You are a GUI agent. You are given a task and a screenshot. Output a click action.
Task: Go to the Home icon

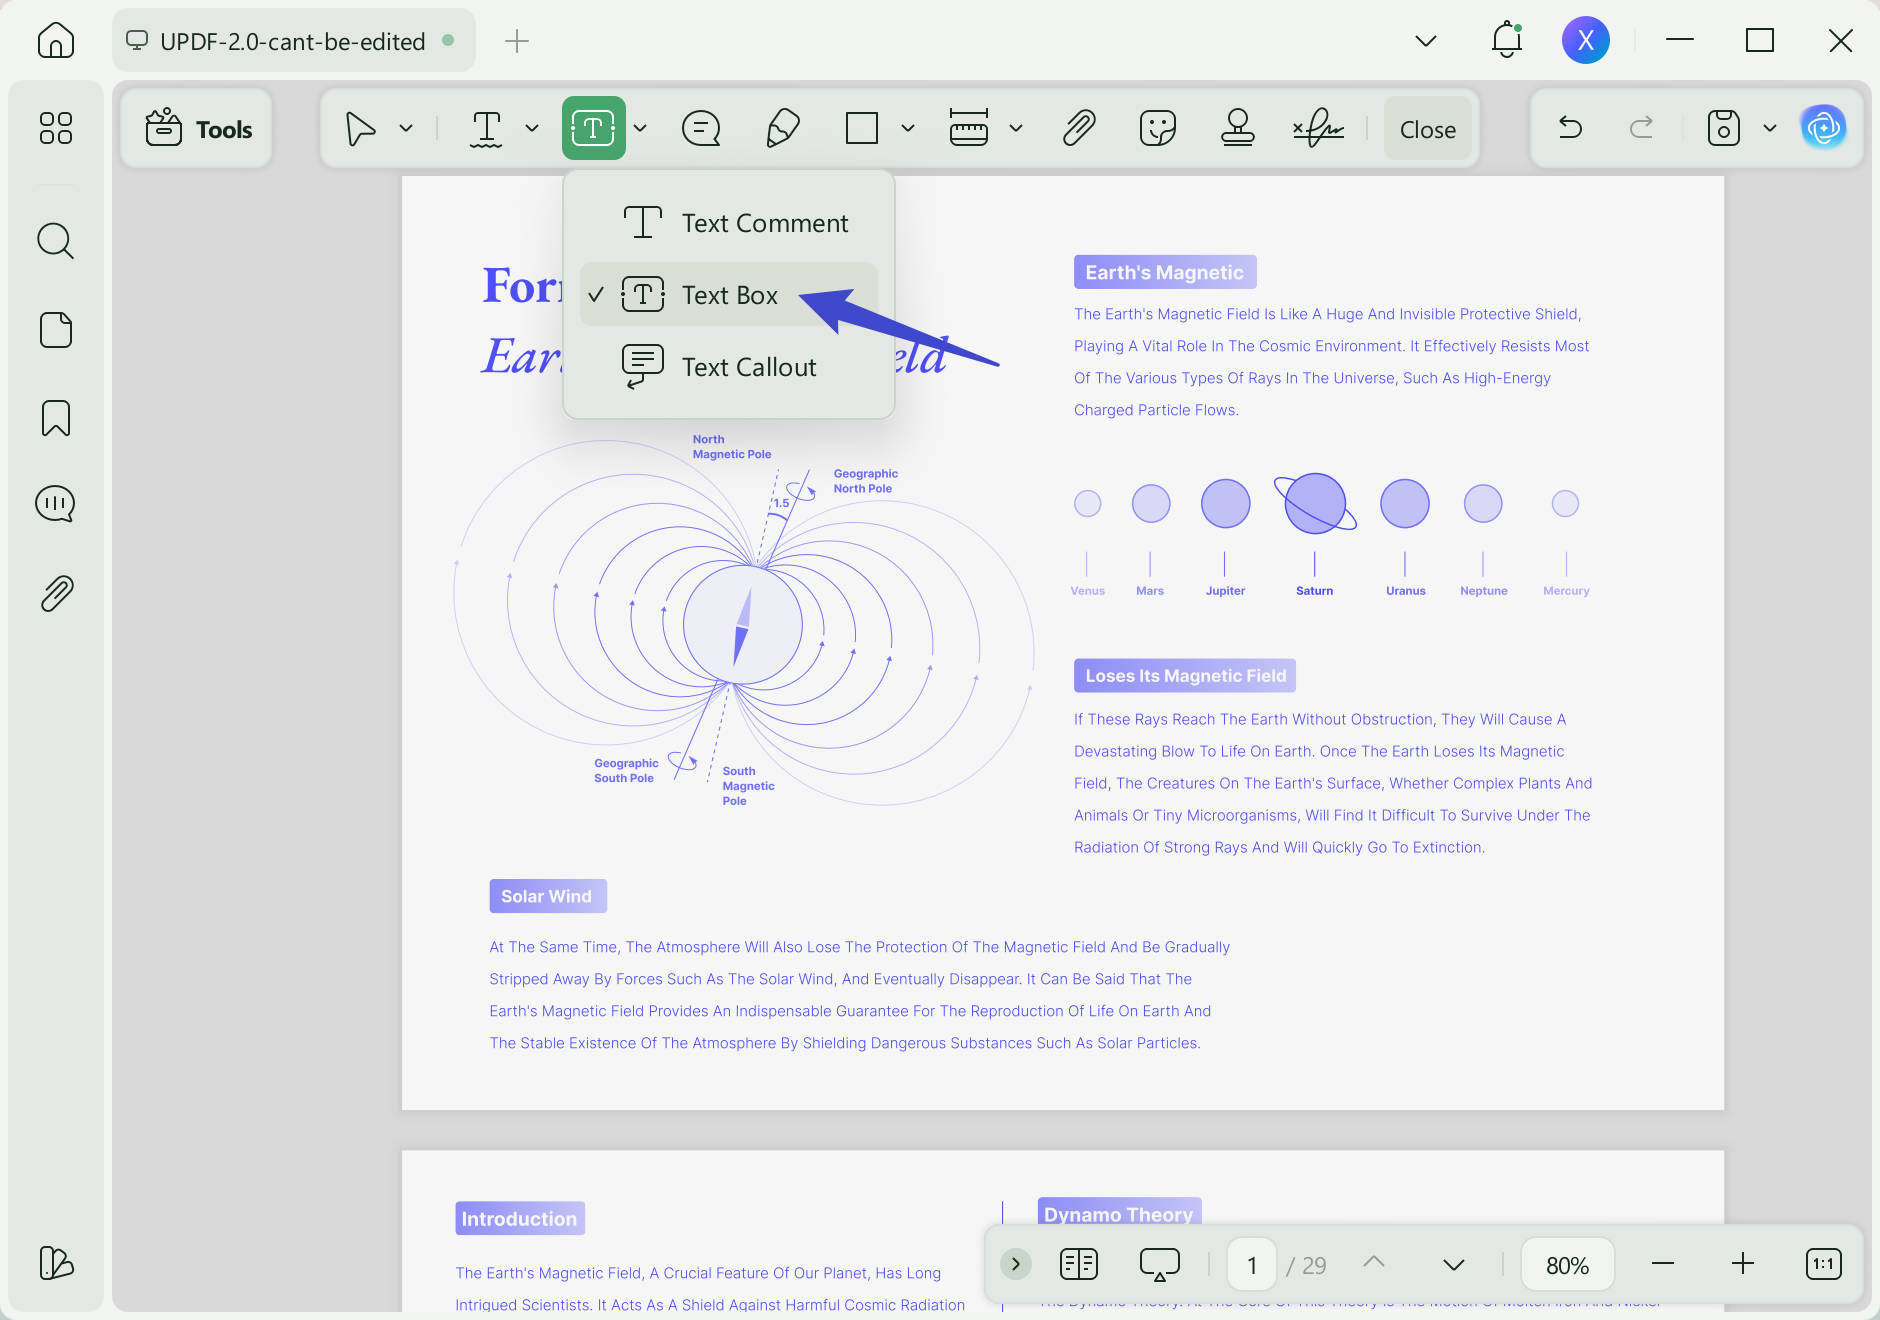pos(56,41)
